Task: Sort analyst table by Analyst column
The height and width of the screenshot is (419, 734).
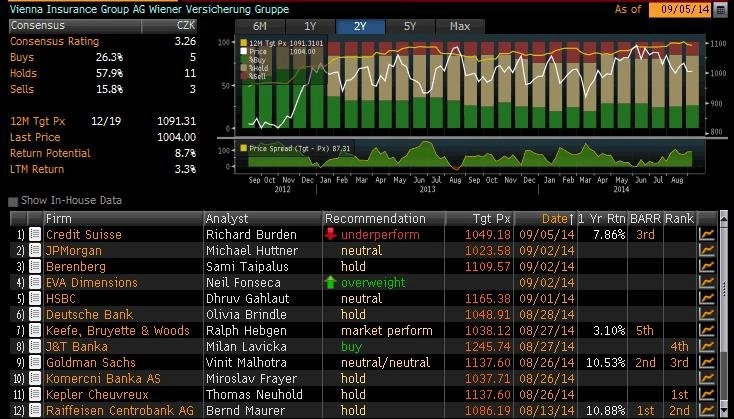Action: [263, 219]
